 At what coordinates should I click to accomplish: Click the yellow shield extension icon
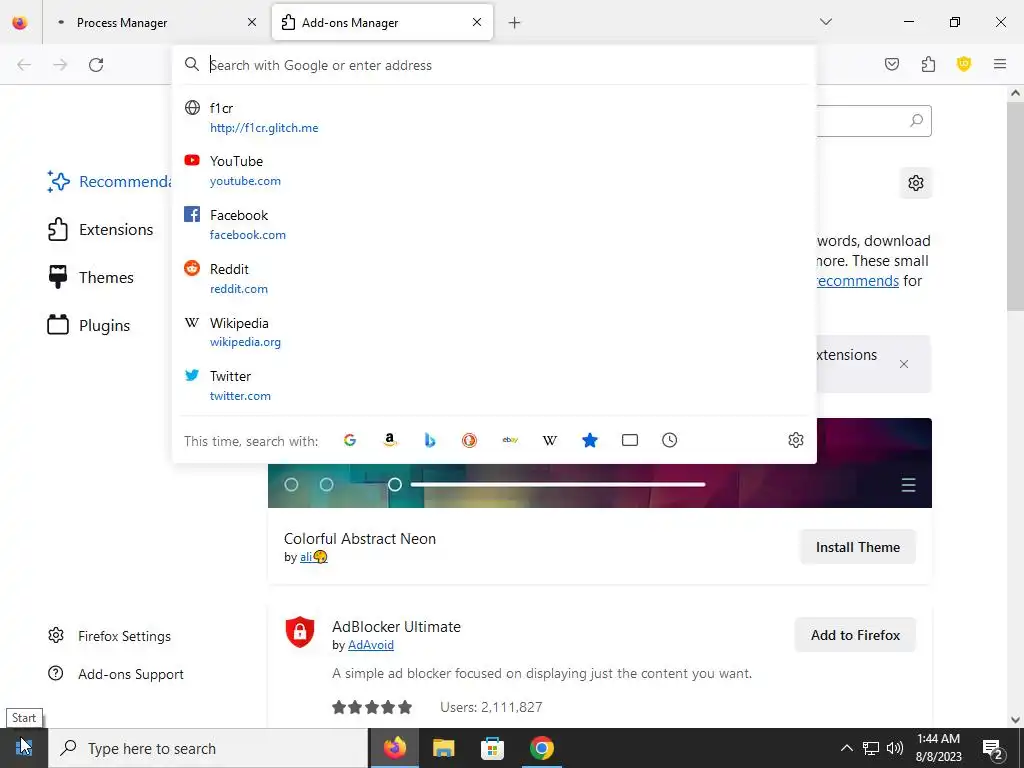tap(964, 64)
